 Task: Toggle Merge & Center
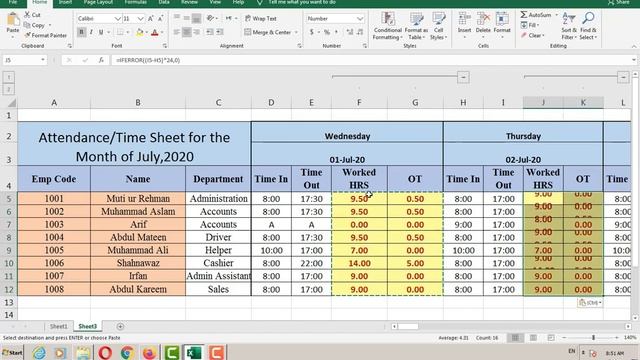click(x=268, y=32)
